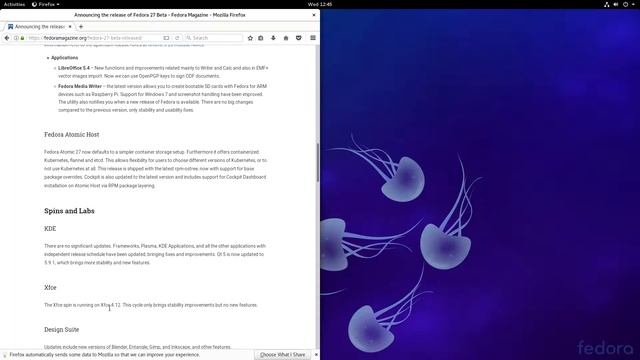The height and width of the screenshot is (360, 640).
Task: Click the network status icon in top bar
Action: coord(607,4)
